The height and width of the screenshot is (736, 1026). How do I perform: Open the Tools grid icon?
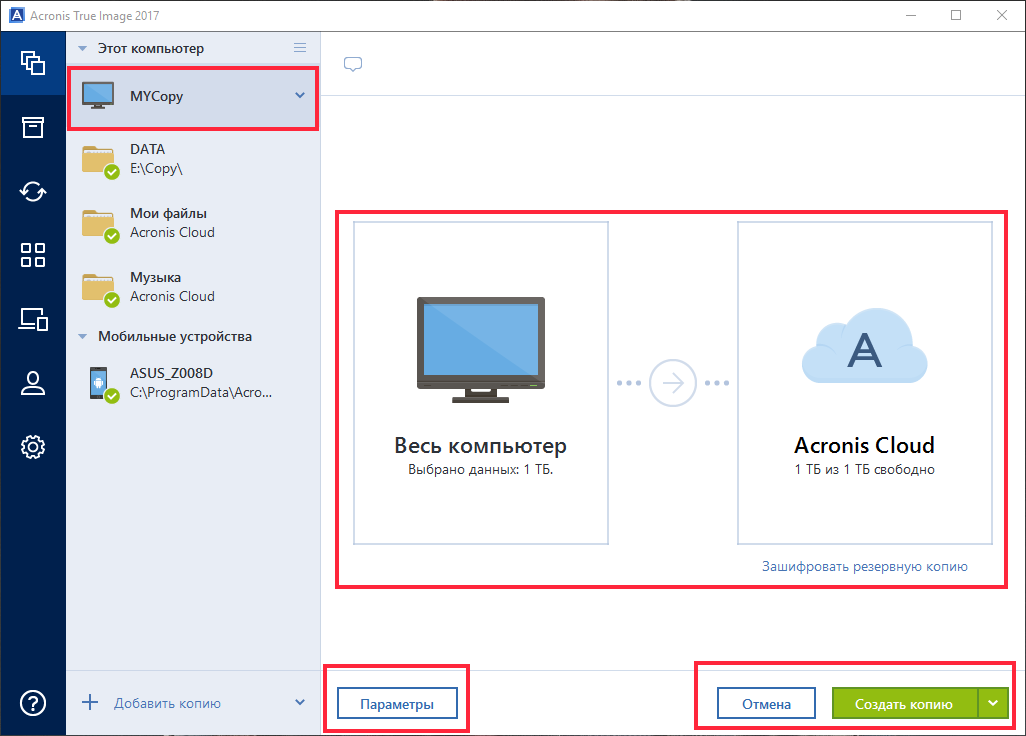click(33, 255)
